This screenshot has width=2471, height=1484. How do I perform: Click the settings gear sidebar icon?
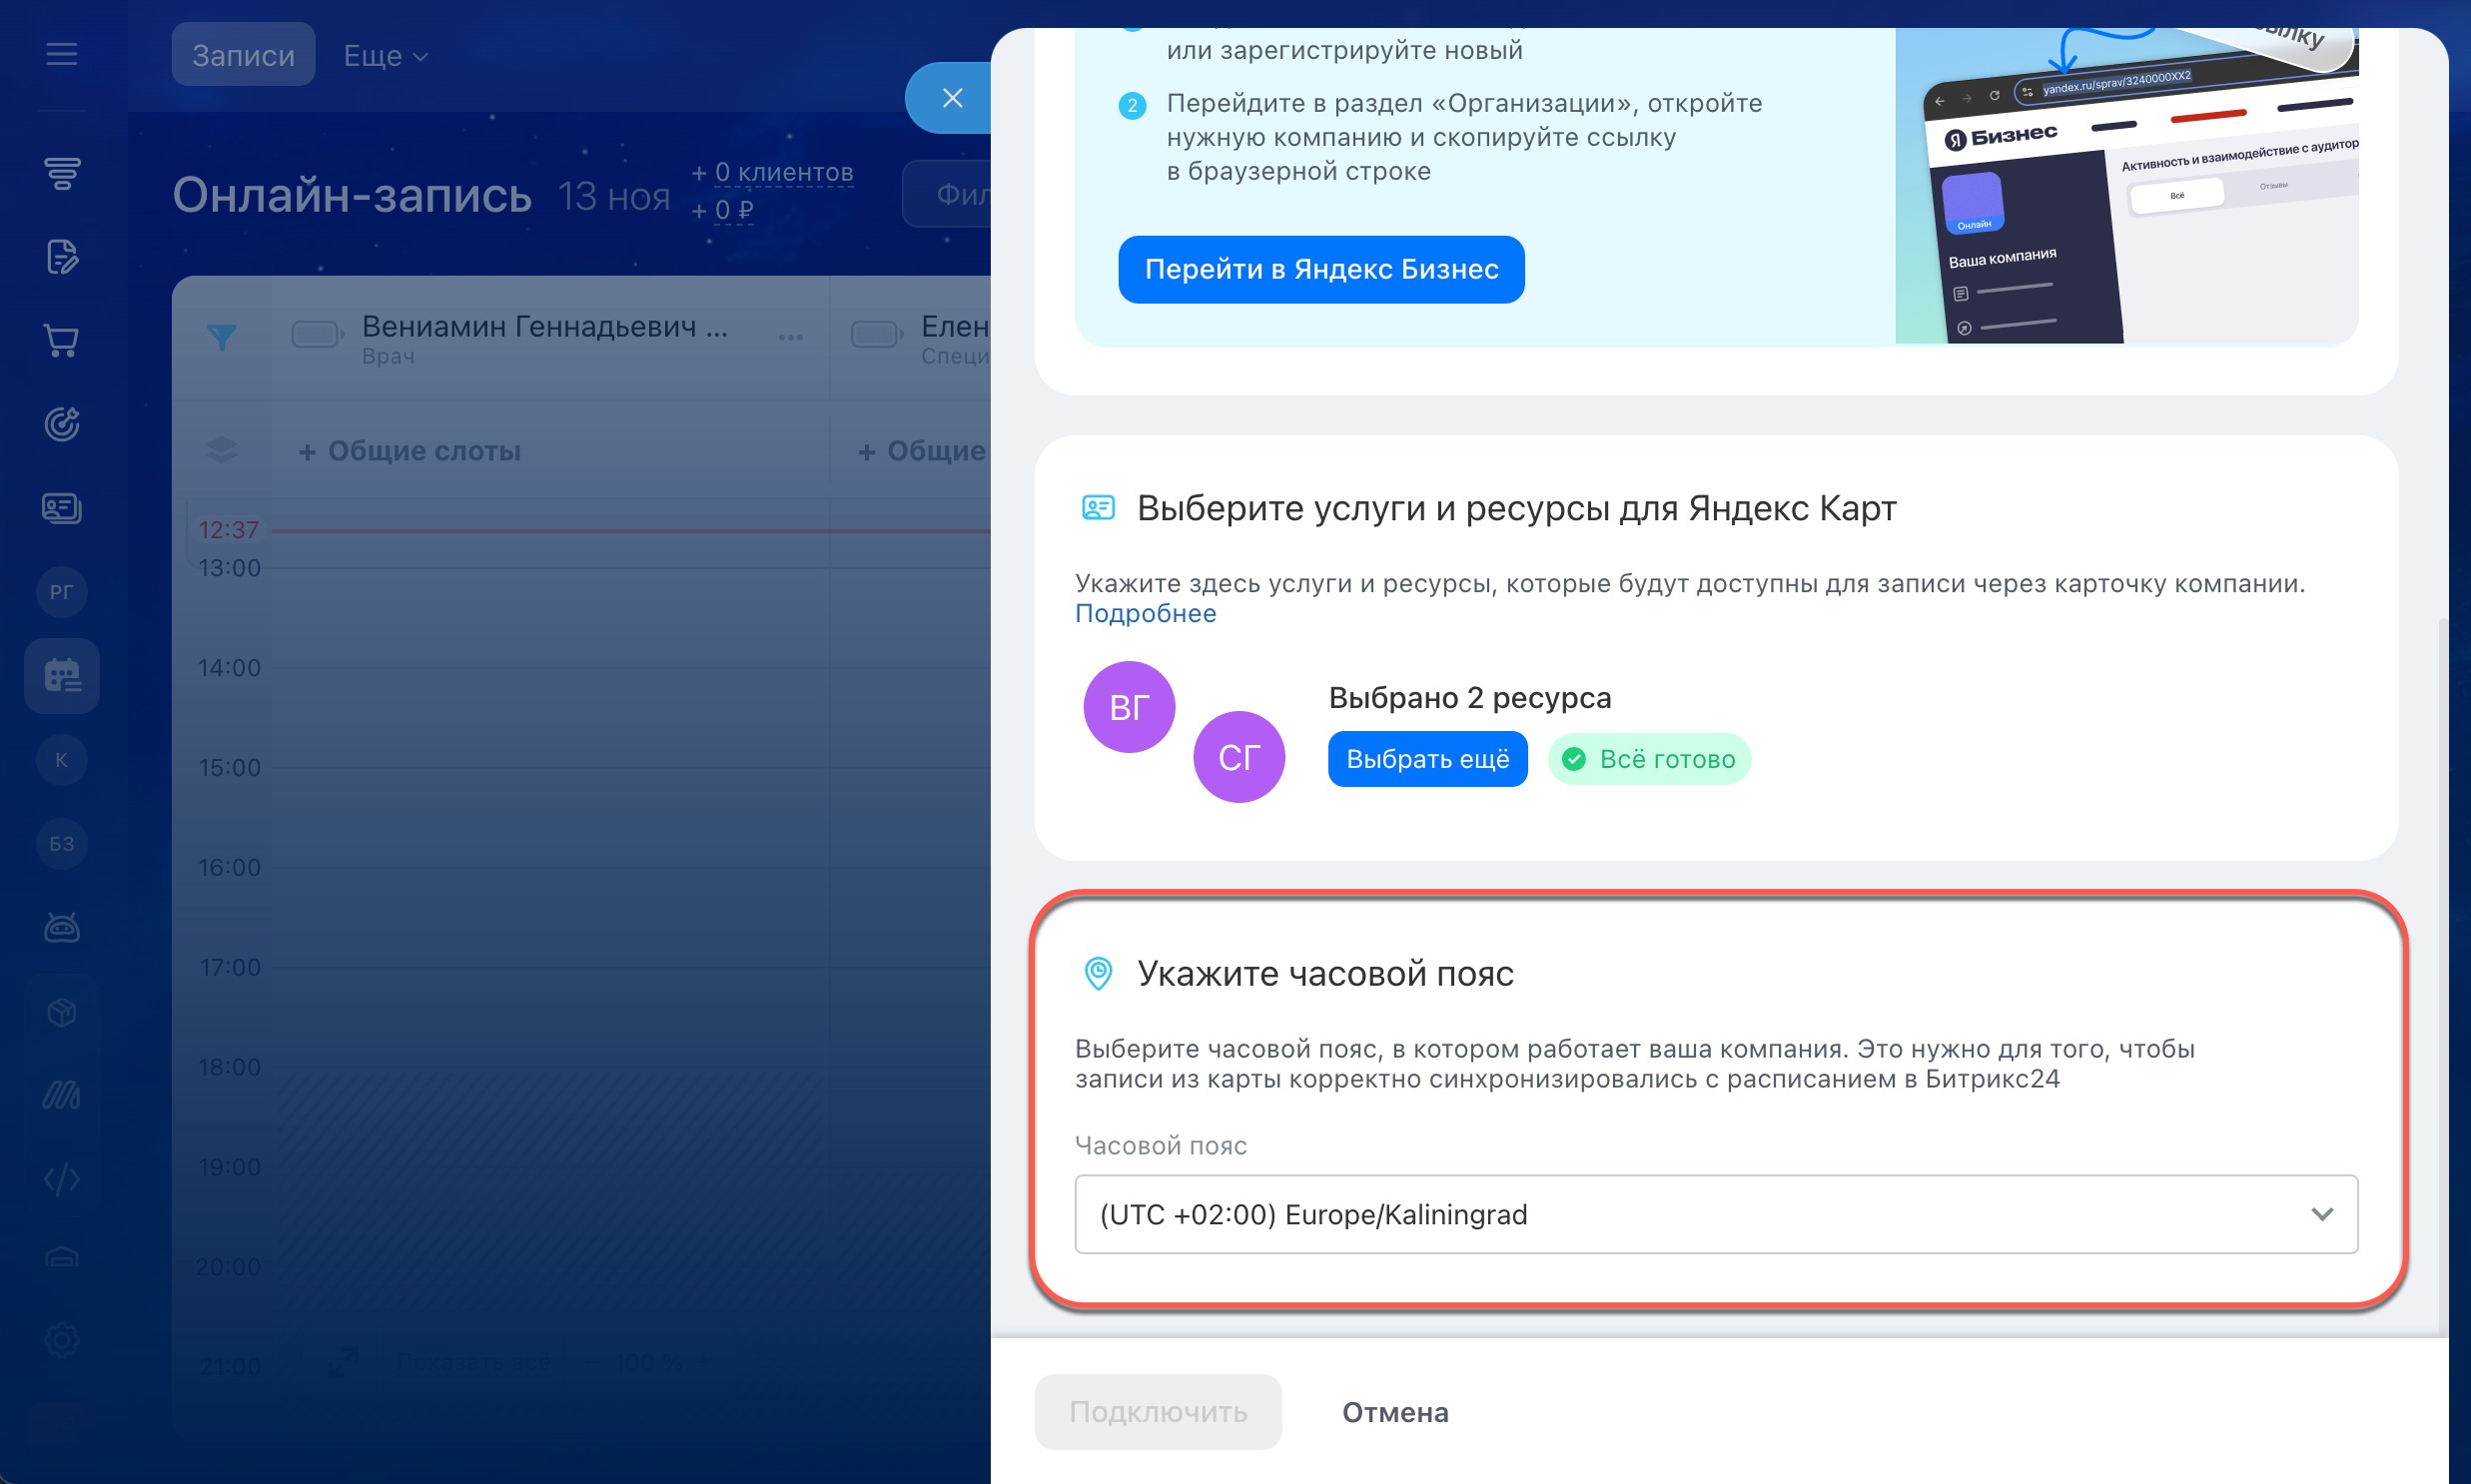61,1340
